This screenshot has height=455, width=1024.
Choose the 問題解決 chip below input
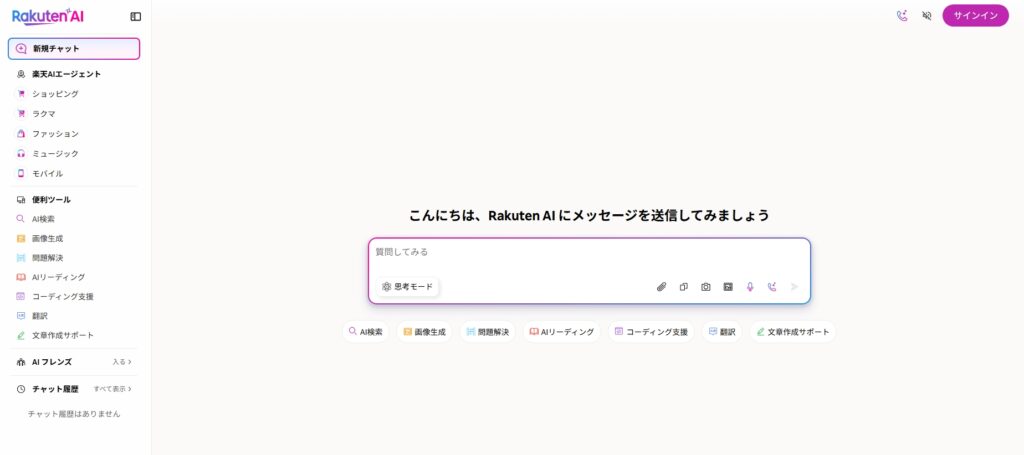point(488,332)
